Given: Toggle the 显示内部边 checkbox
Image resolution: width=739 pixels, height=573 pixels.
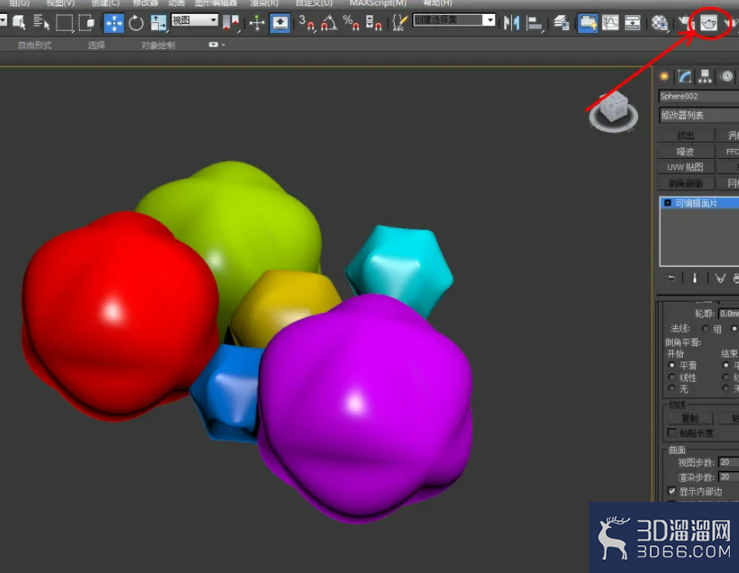Looking at the screenshot, I should tap(672, 491).
